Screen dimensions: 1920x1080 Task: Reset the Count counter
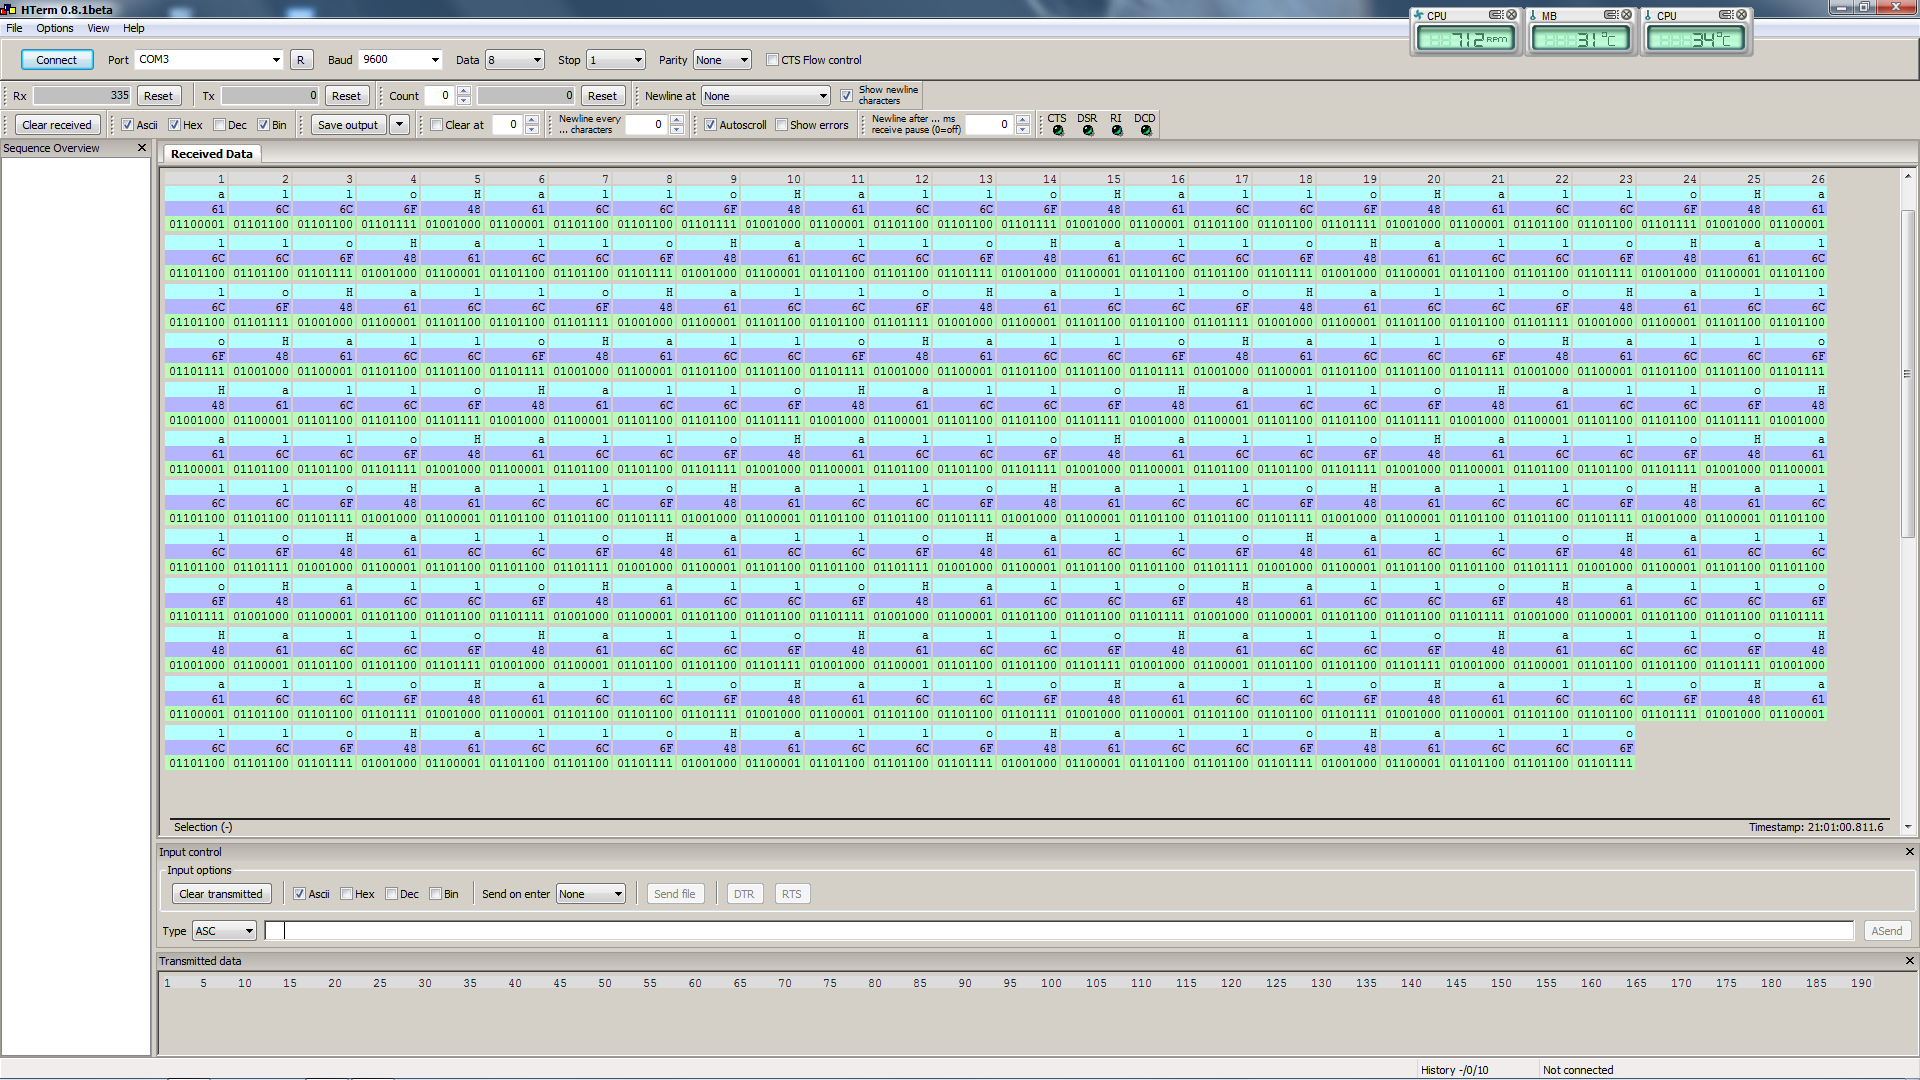[602, 96]
